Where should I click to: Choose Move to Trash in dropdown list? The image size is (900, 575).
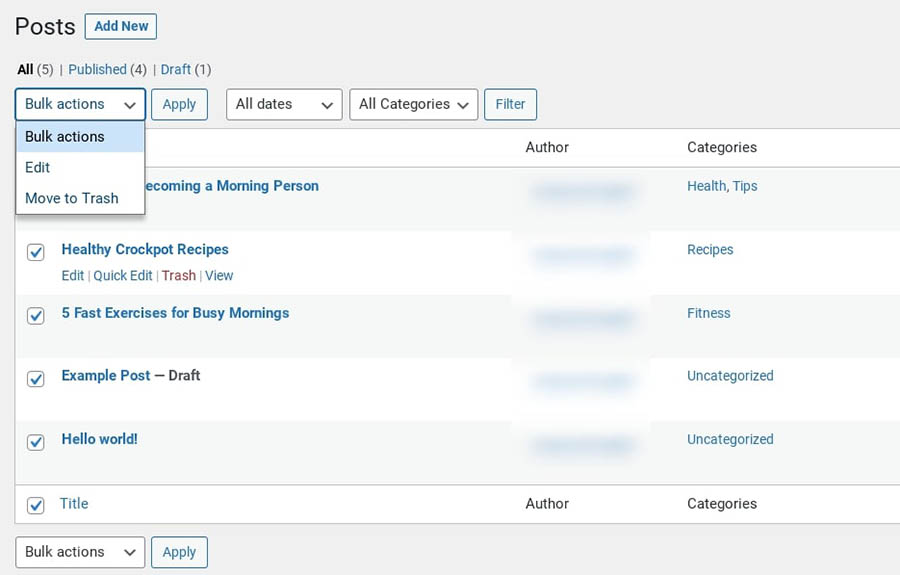pyautogui.click(x=72, y=198)
